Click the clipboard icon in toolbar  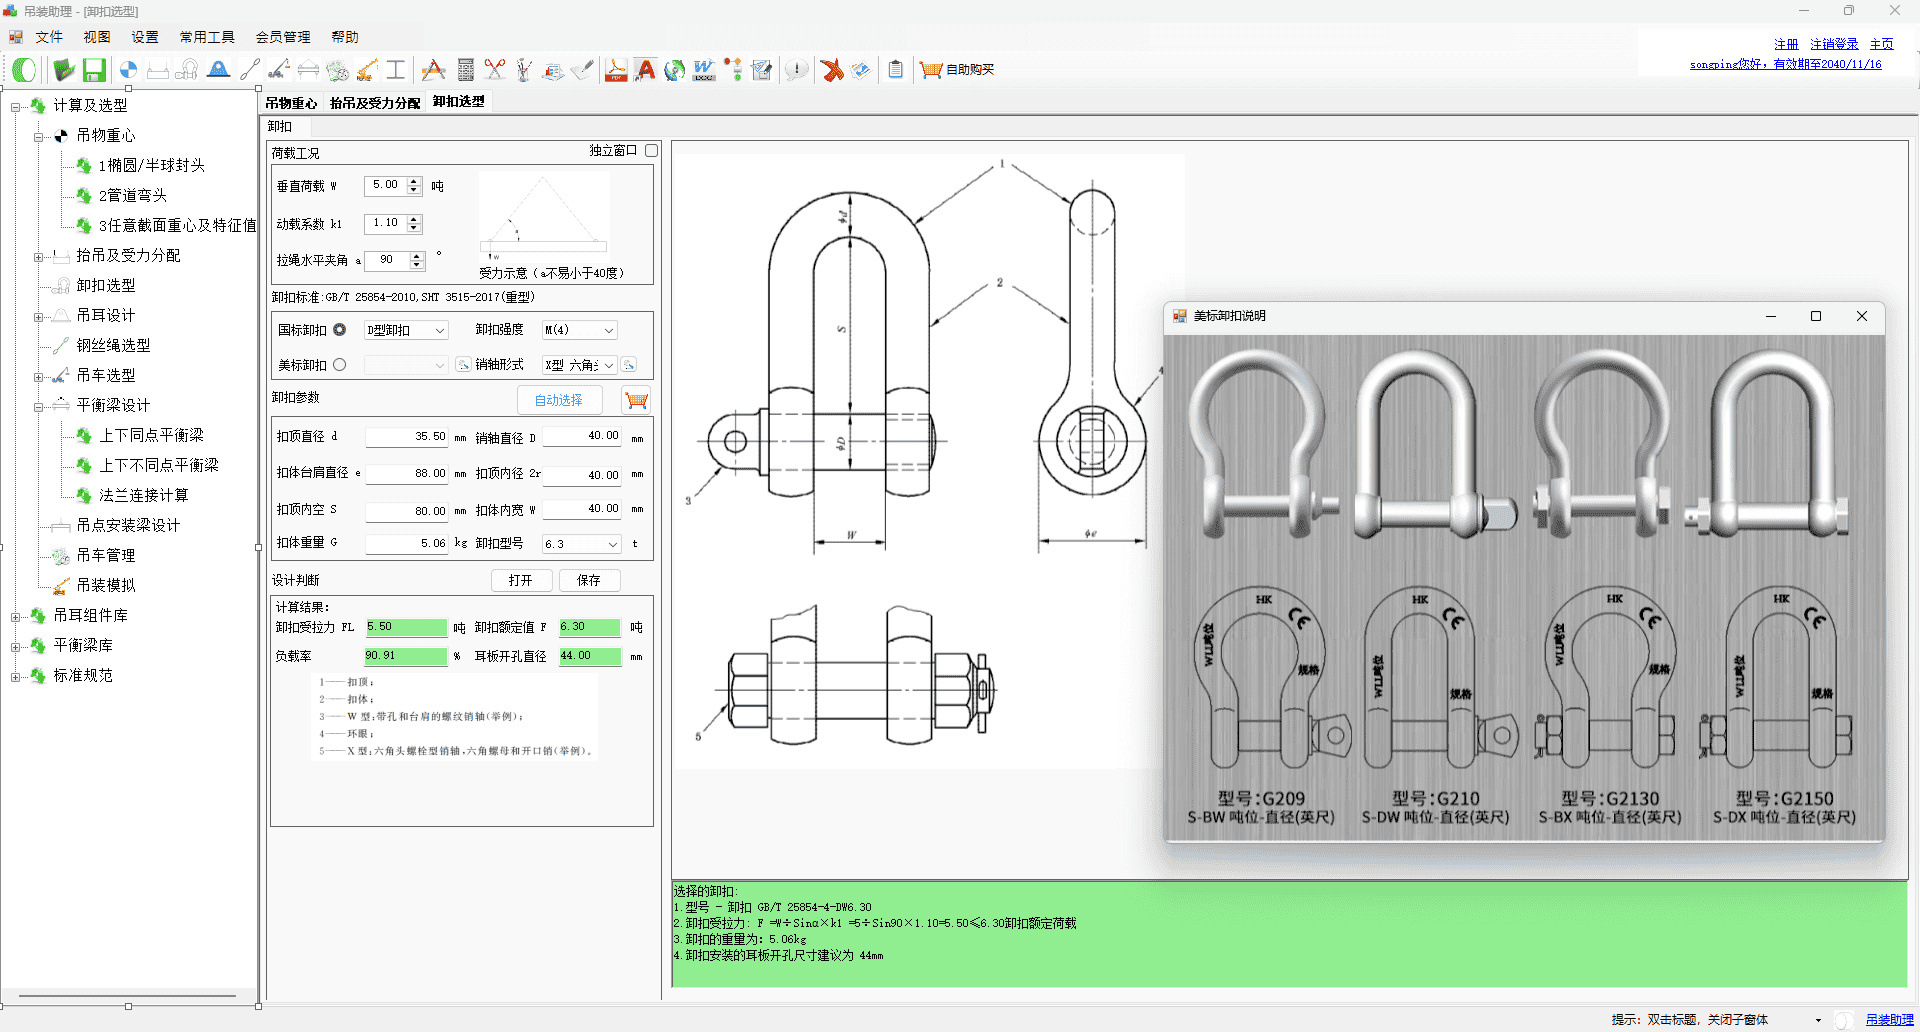895,70
